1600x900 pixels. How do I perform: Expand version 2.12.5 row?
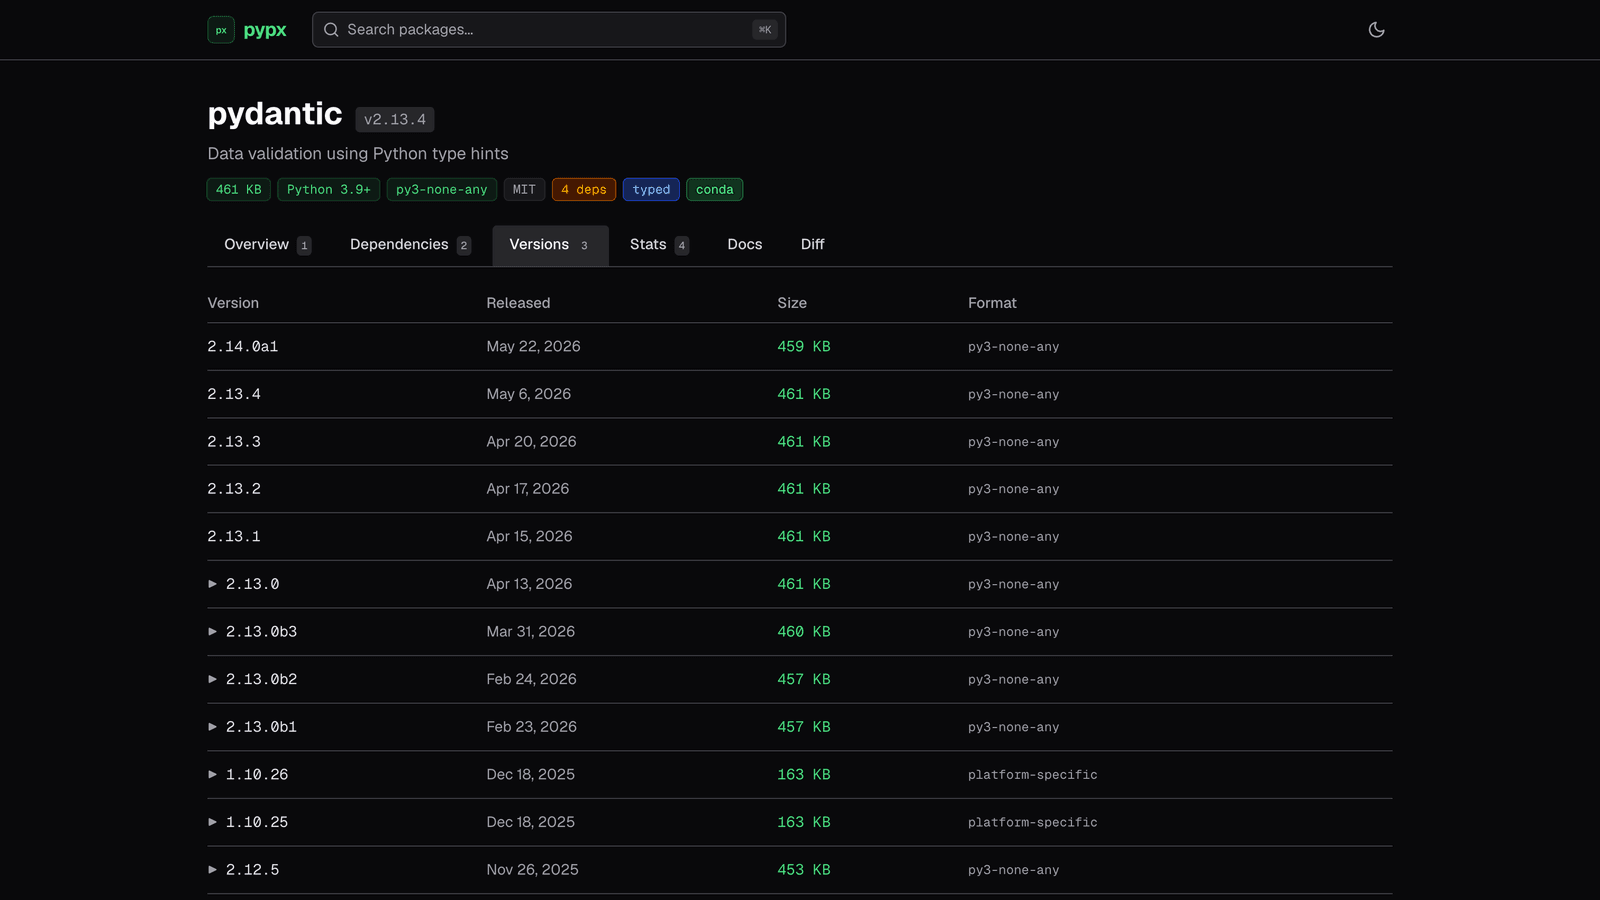212,870
